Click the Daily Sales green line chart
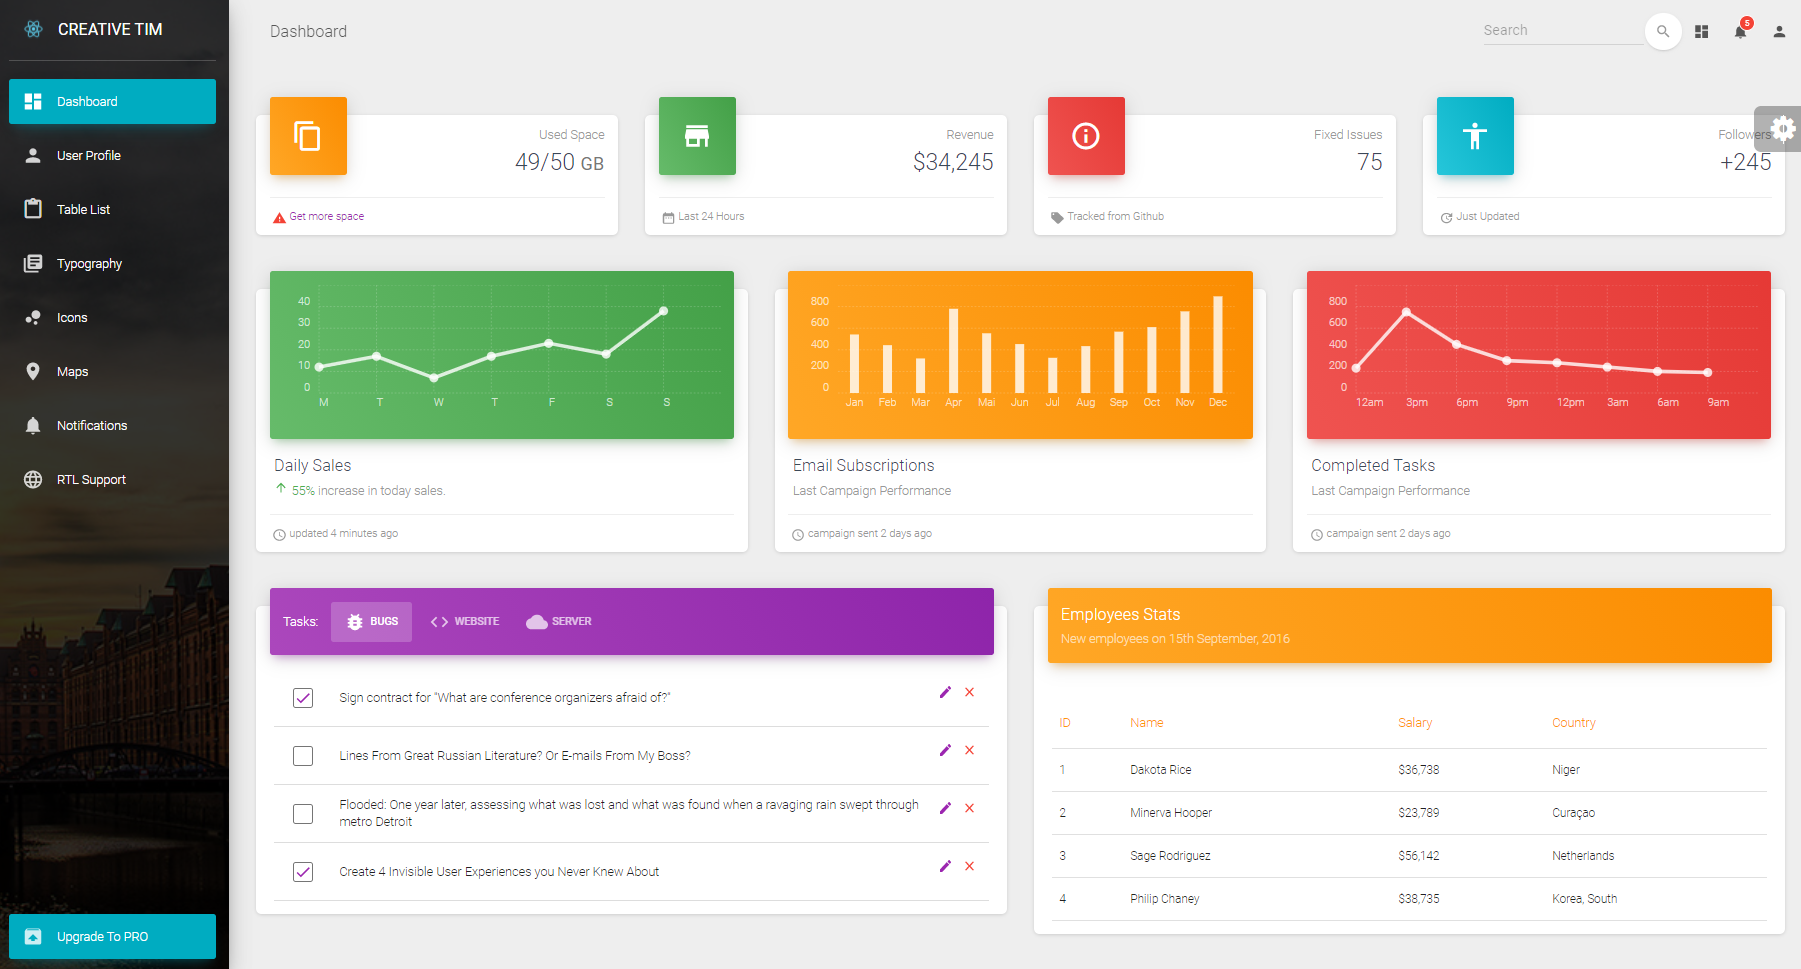Screen dimensions: 1801x969 click(x=502, y=355)
